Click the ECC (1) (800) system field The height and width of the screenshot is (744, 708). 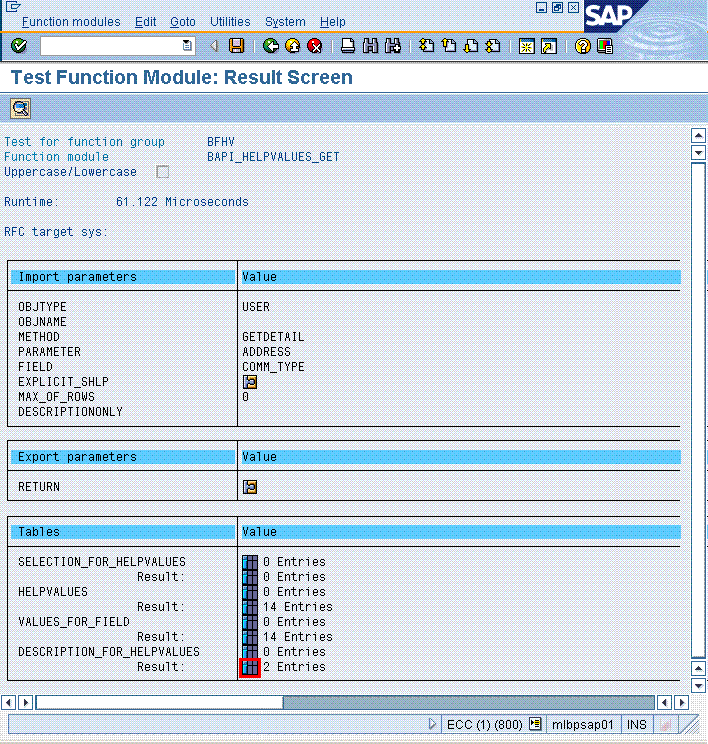[484, 725]
